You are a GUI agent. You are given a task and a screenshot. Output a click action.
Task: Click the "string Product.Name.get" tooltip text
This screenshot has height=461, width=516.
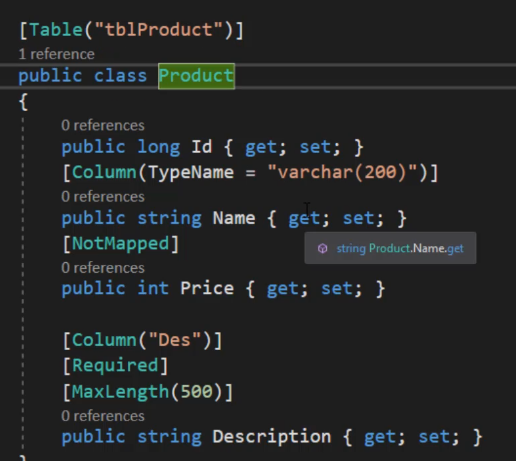point(400,248)
